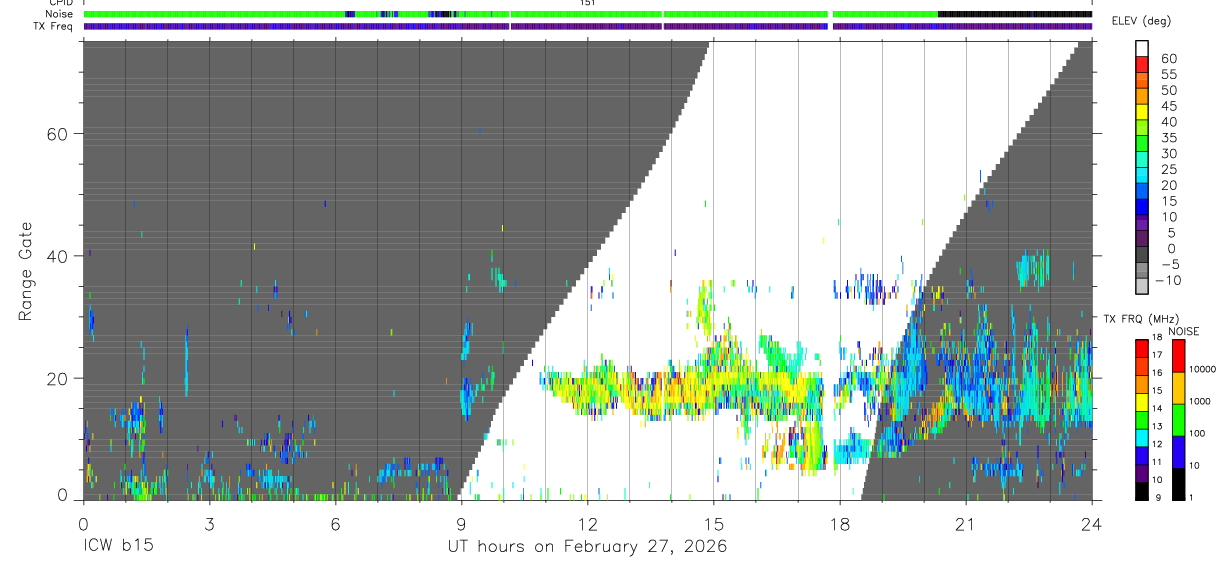Image resolution: width=1228 pixels, height=567 pixels.
Task: Click the 'ICW b15' label
Action: [x=118, y=548]
